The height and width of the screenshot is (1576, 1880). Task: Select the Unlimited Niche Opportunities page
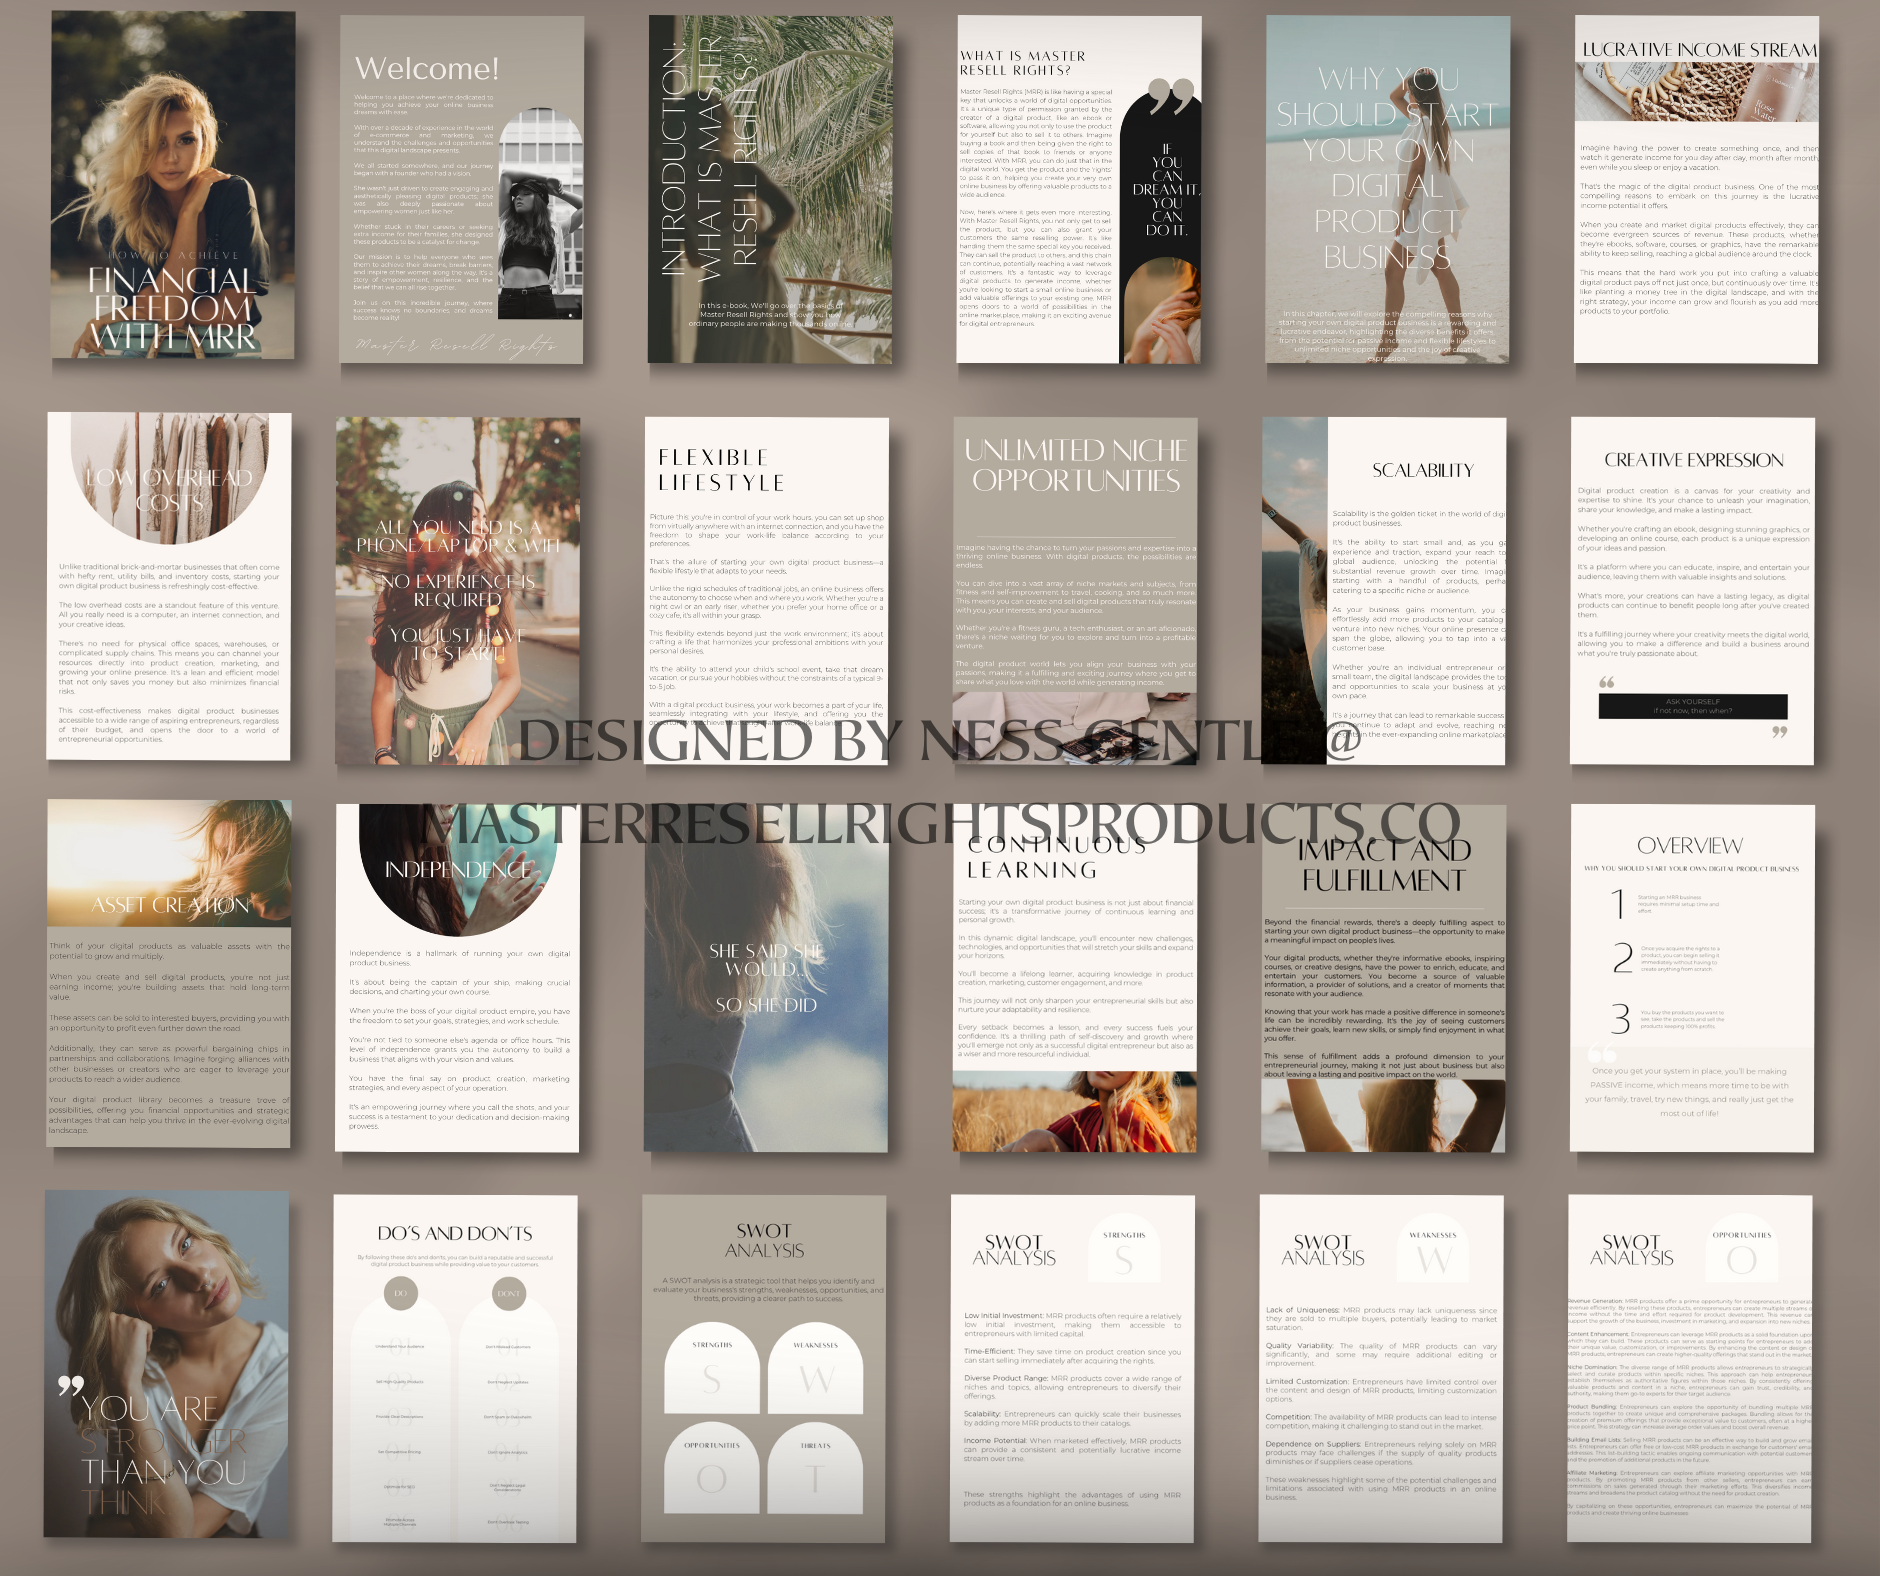pos(1075,590)
